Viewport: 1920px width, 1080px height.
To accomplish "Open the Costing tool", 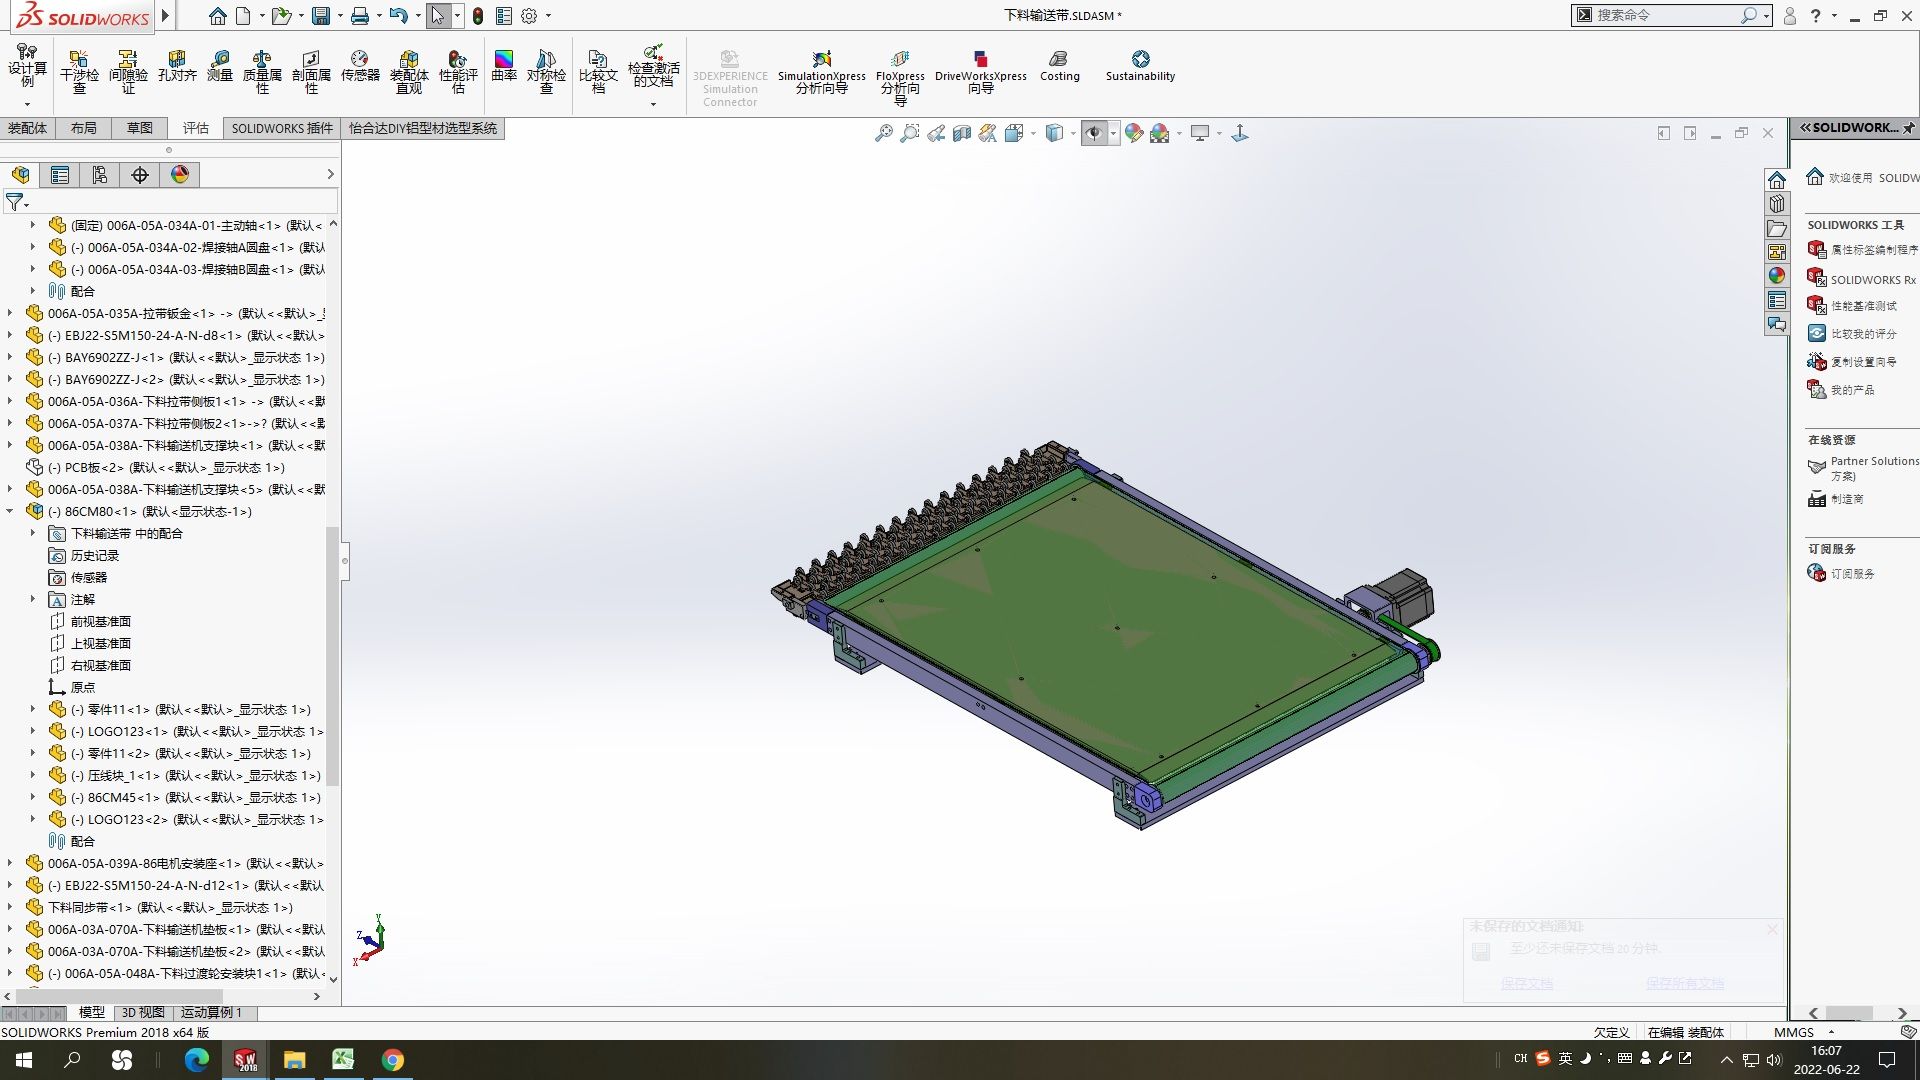I will [x=1060, y=66].
